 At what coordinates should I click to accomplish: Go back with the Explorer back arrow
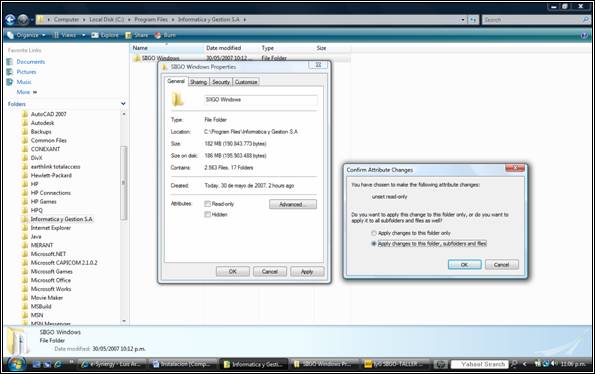(x=10, y=19)
